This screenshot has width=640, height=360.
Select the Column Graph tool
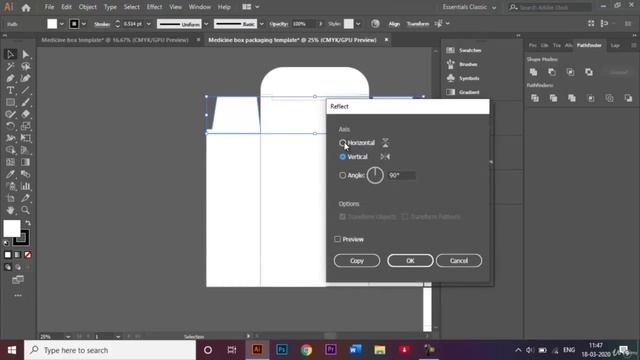coord(25,186)
